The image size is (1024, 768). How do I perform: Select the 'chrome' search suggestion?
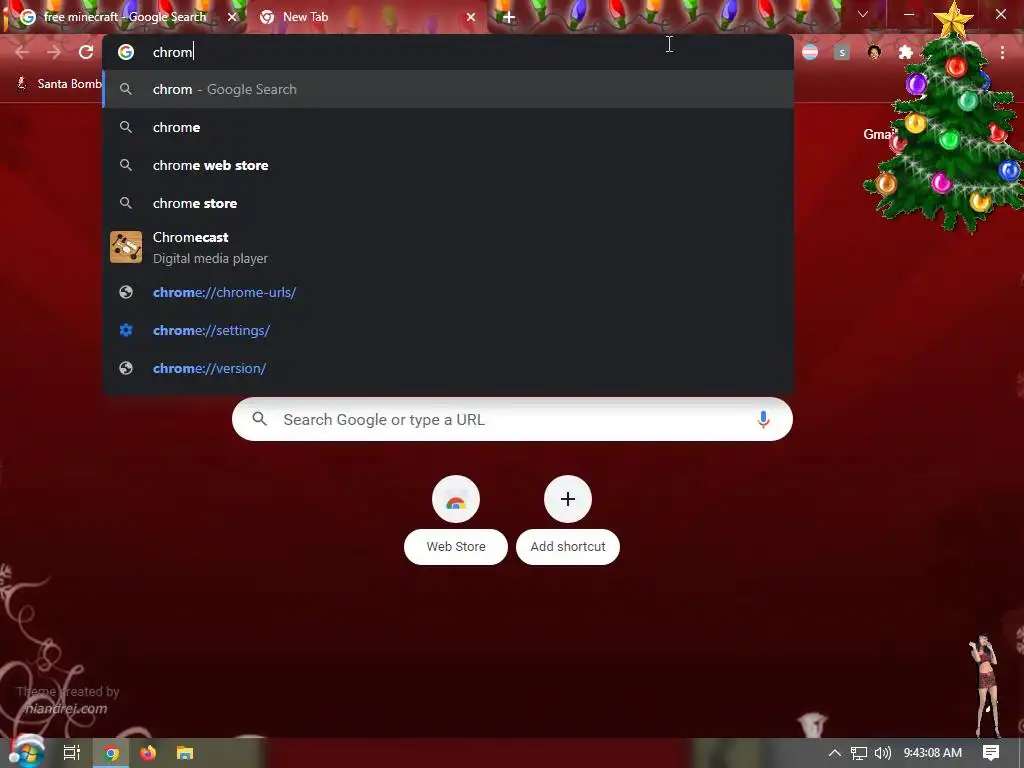coord(448,127)
